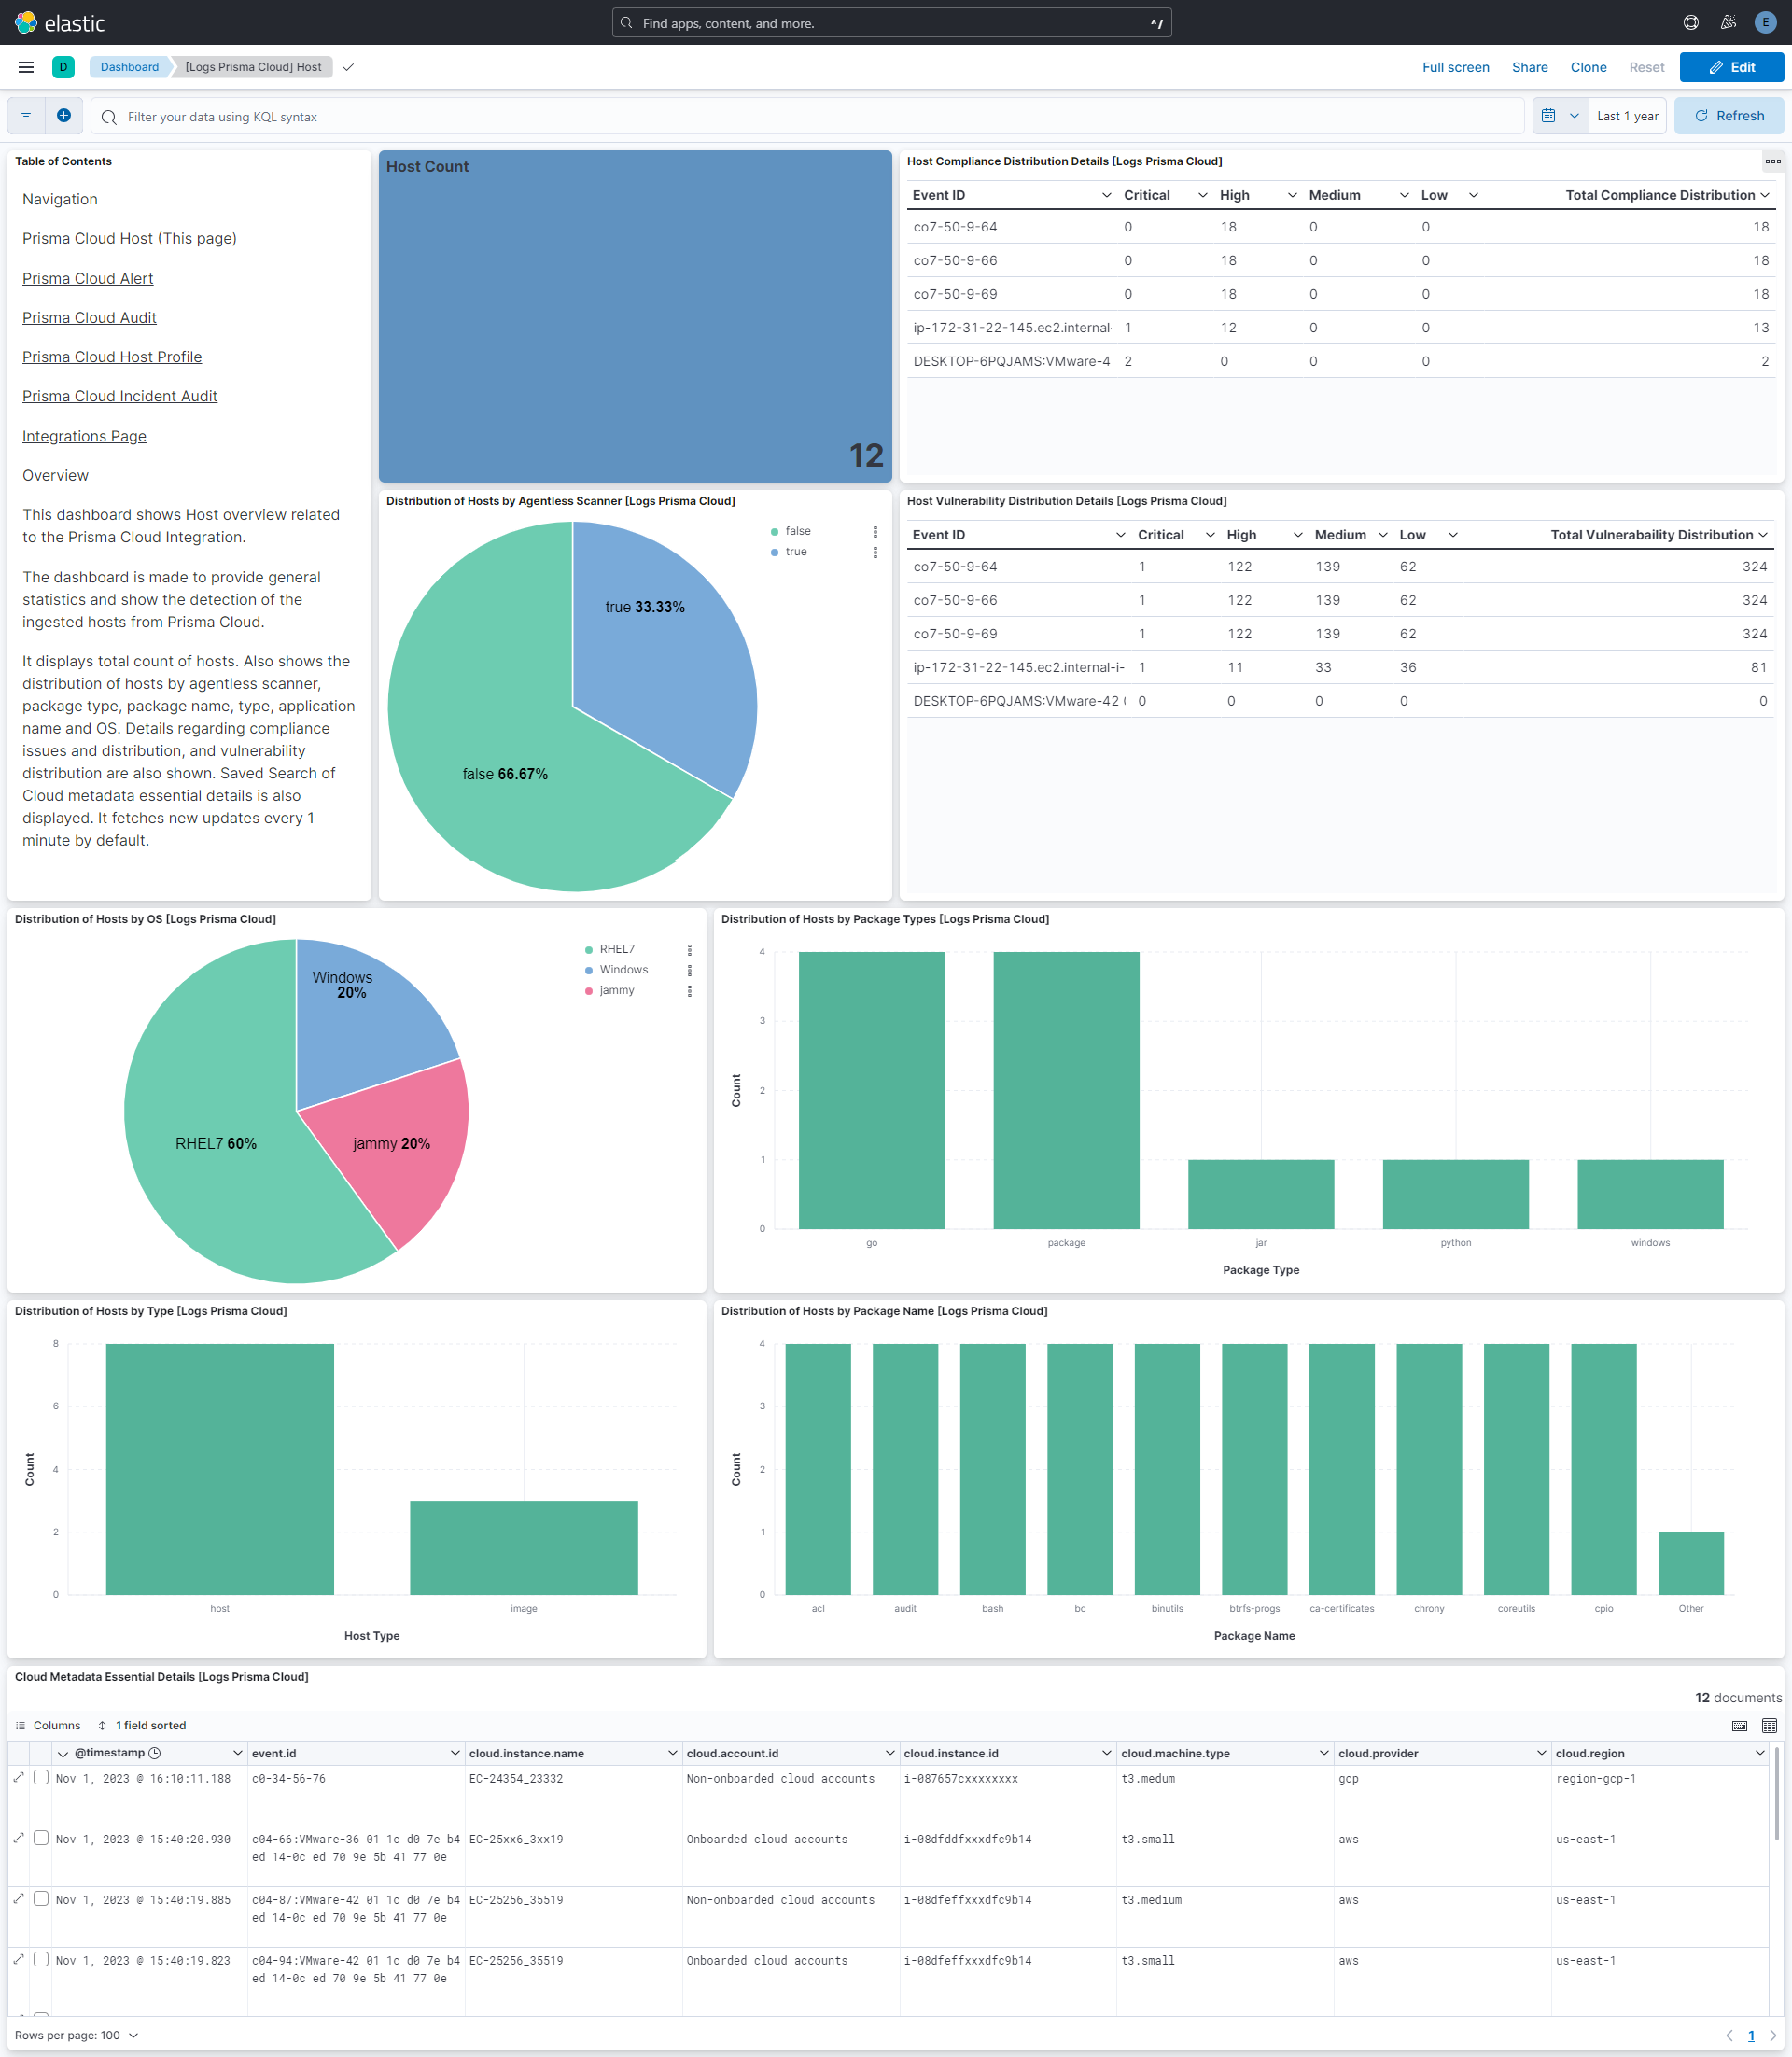Open the Prisma Cloud Alert link
This screenshot has height=2057, width=1792.
87,278
